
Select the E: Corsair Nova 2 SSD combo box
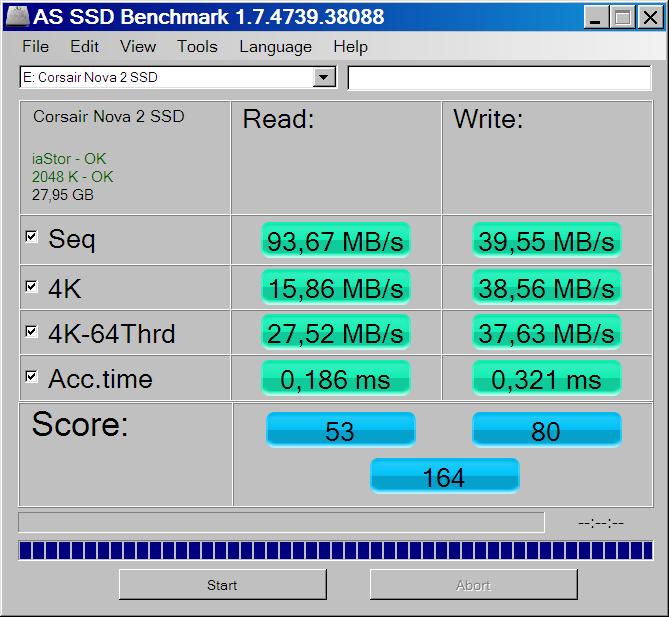(x=177, y=77)
